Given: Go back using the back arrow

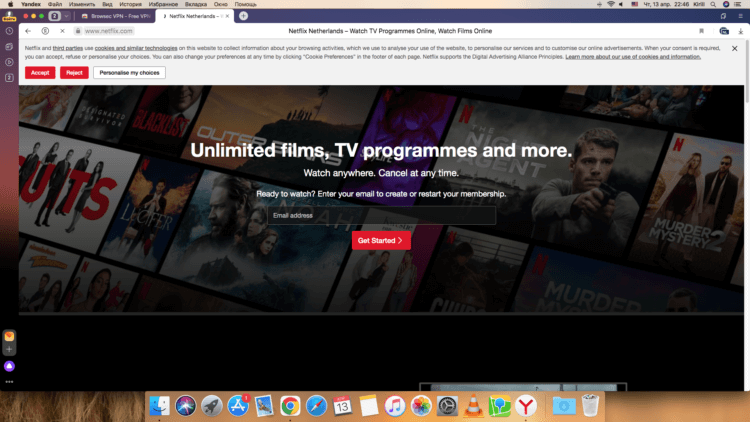Looking at the screenshot, I should pyautogui.click(x=28, y=31).
